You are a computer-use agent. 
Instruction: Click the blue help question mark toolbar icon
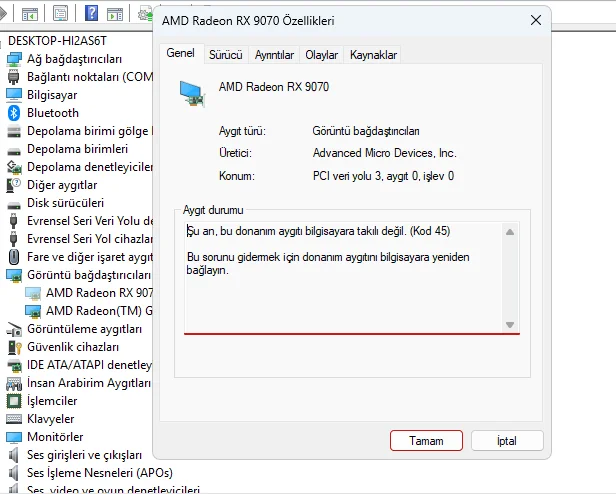coord(91,13)
